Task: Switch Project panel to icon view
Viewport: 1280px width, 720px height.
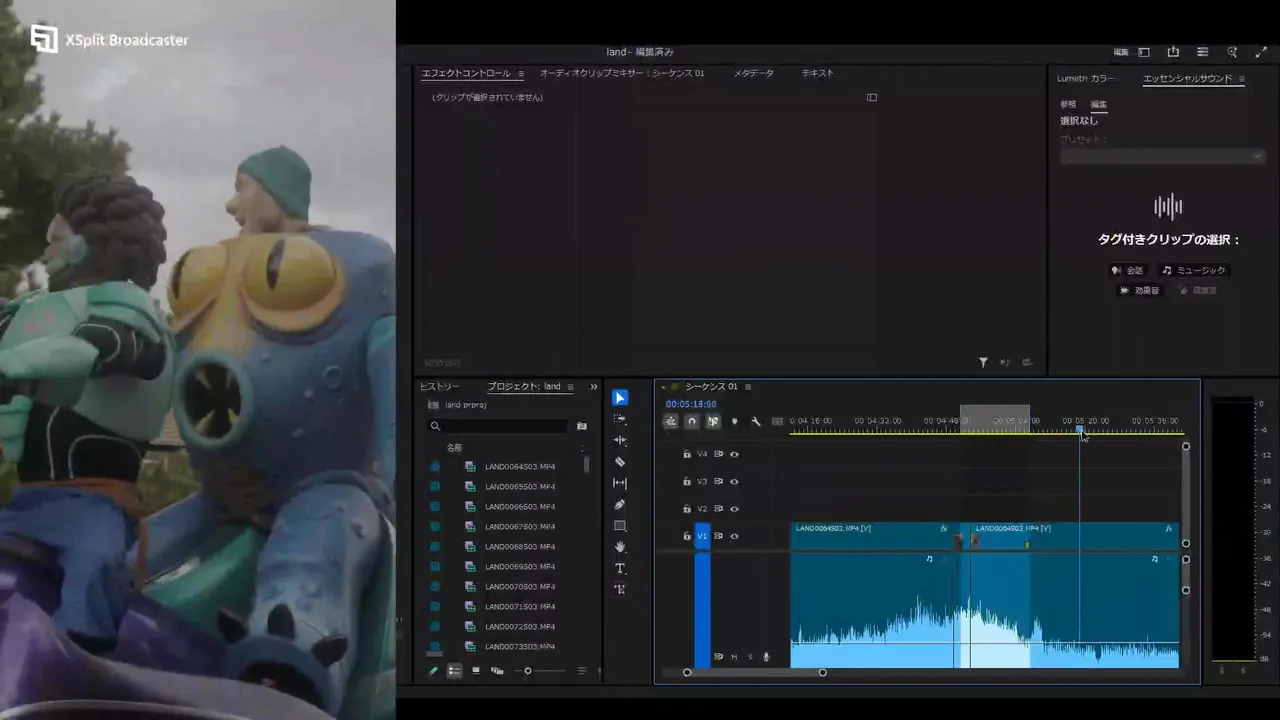Action: pos(476,671)
